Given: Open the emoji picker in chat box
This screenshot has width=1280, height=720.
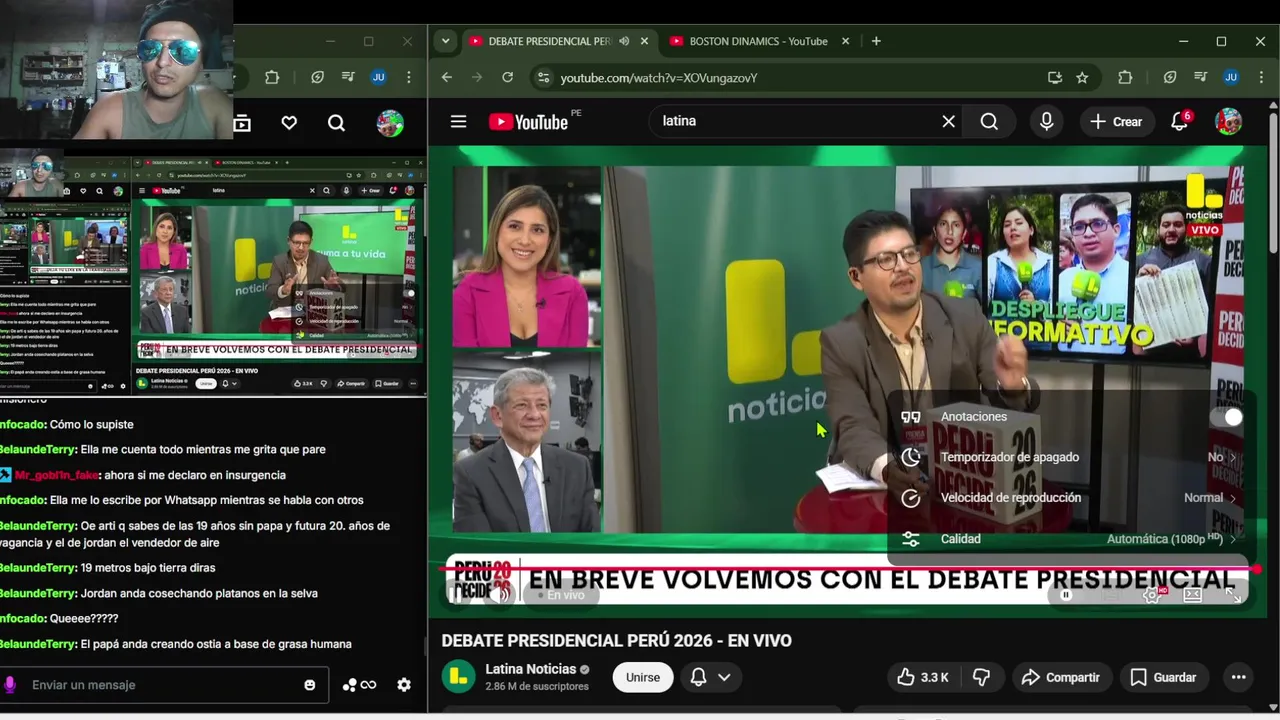Looking at the screenshot, I should point(310,685).
